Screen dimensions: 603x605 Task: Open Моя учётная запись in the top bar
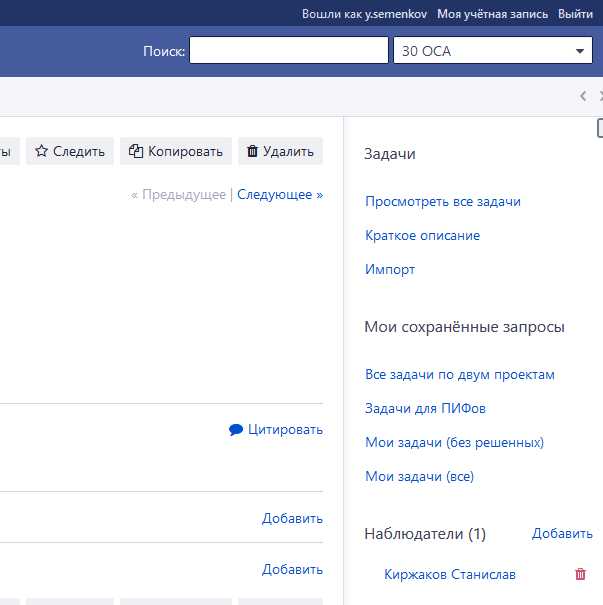pyautogui.click(x=492, y=14)
